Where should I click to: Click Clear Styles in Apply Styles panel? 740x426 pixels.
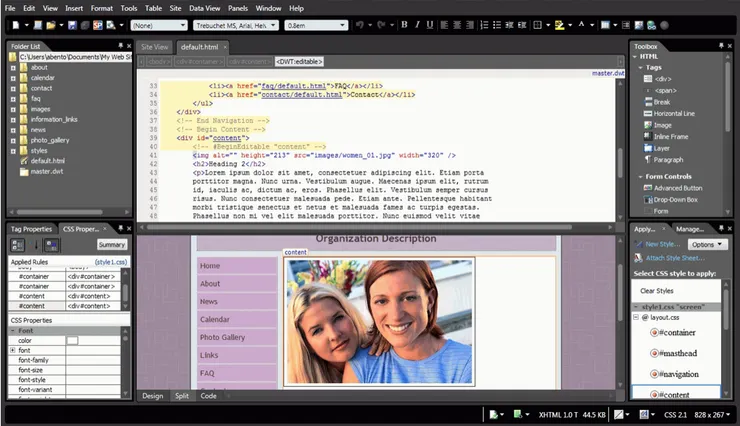(656, 291)
